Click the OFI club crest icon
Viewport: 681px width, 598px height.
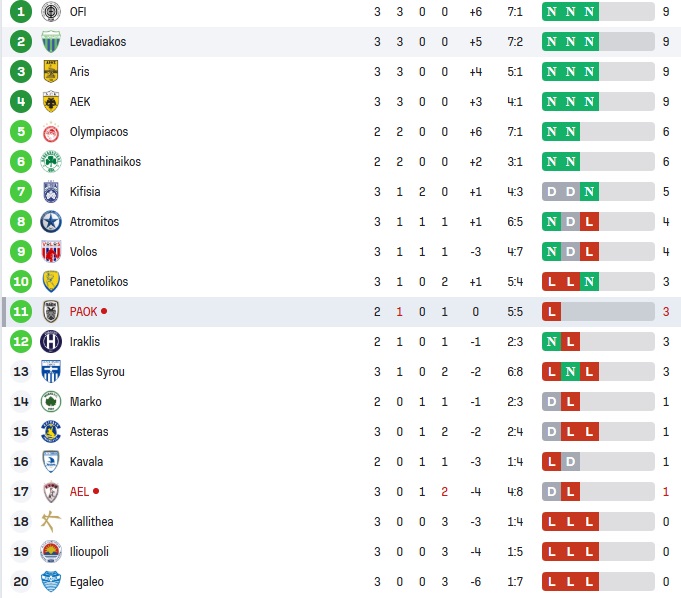pyautogui.click(x=51, y=12)
